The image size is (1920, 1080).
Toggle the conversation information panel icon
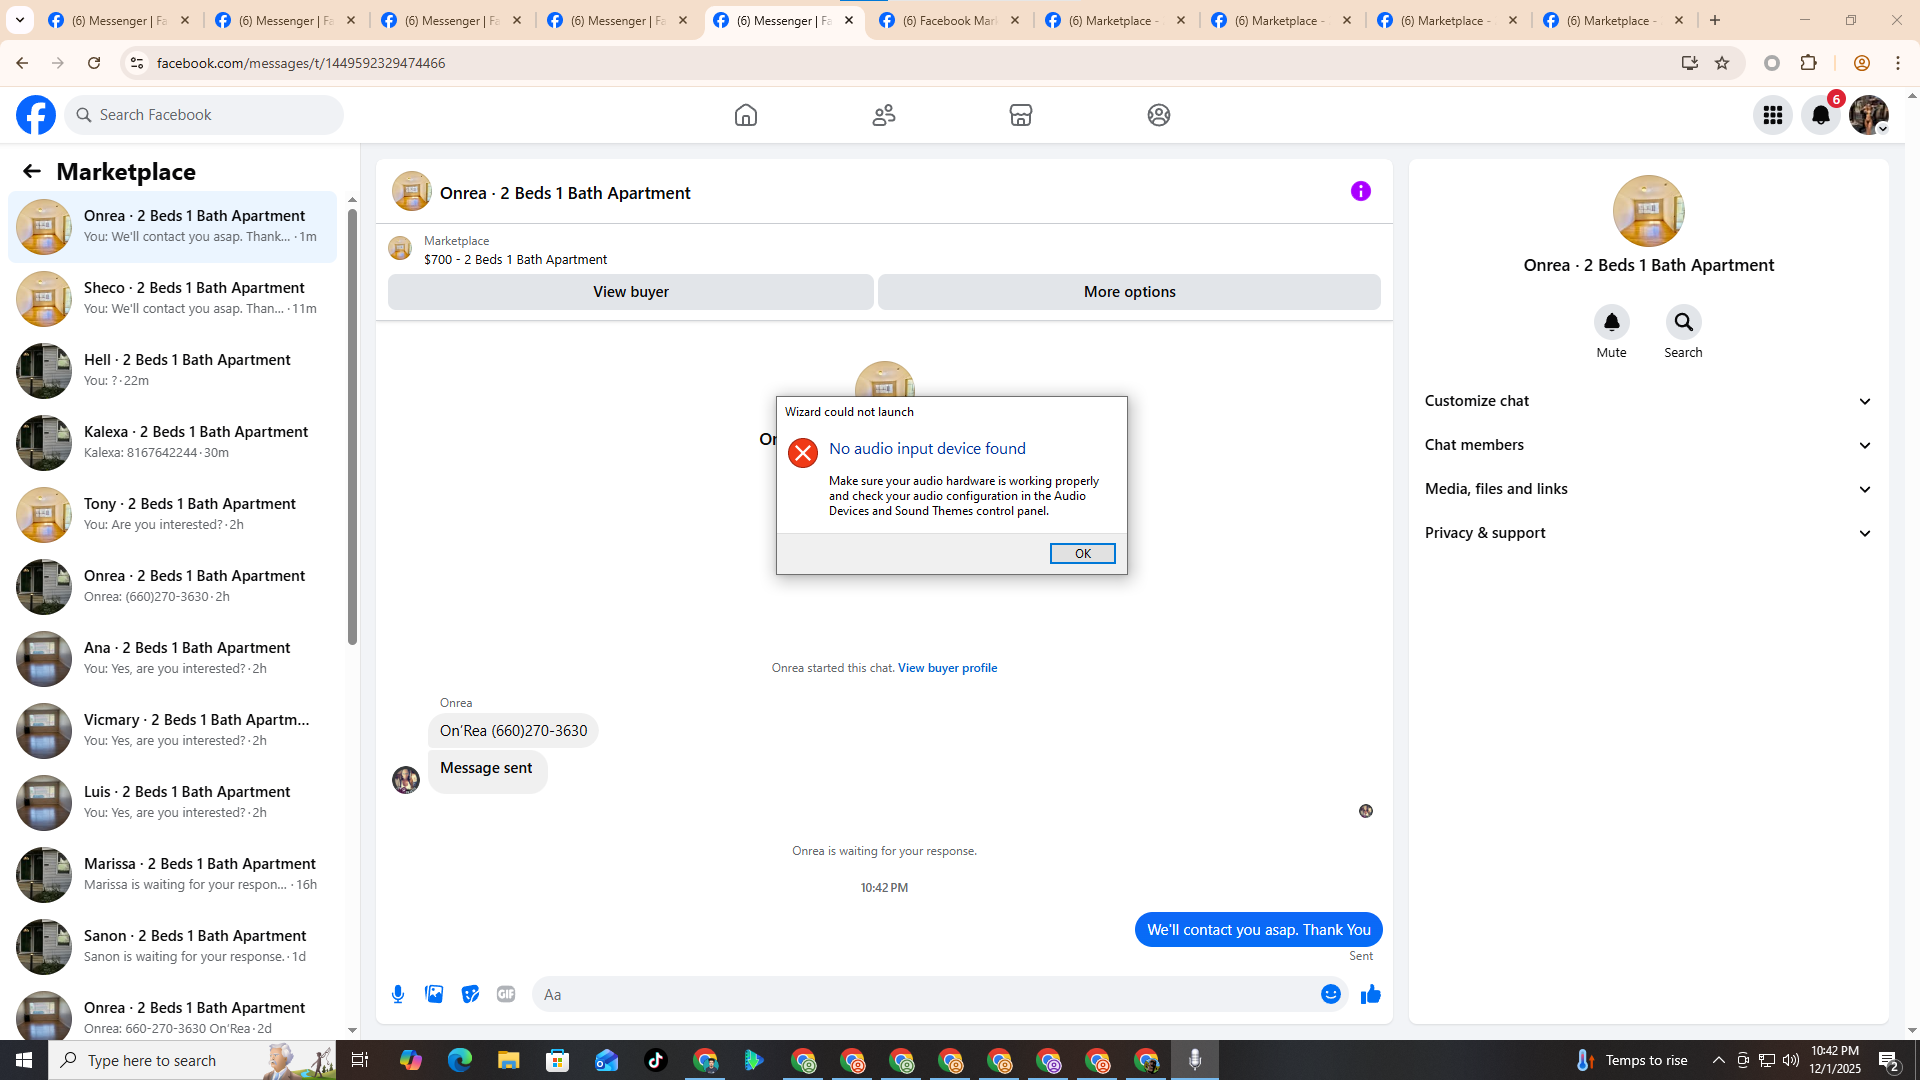coord(1361,191)
